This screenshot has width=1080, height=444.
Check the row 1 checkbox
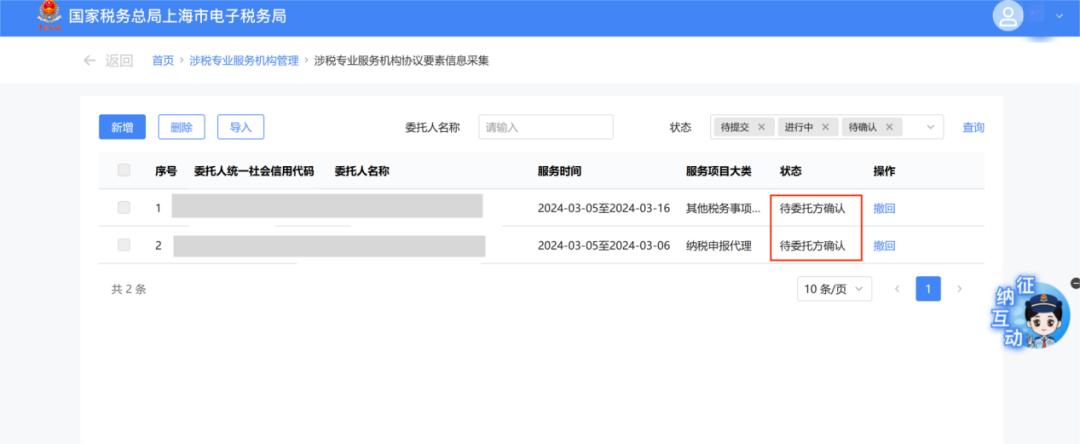point(124,208)
